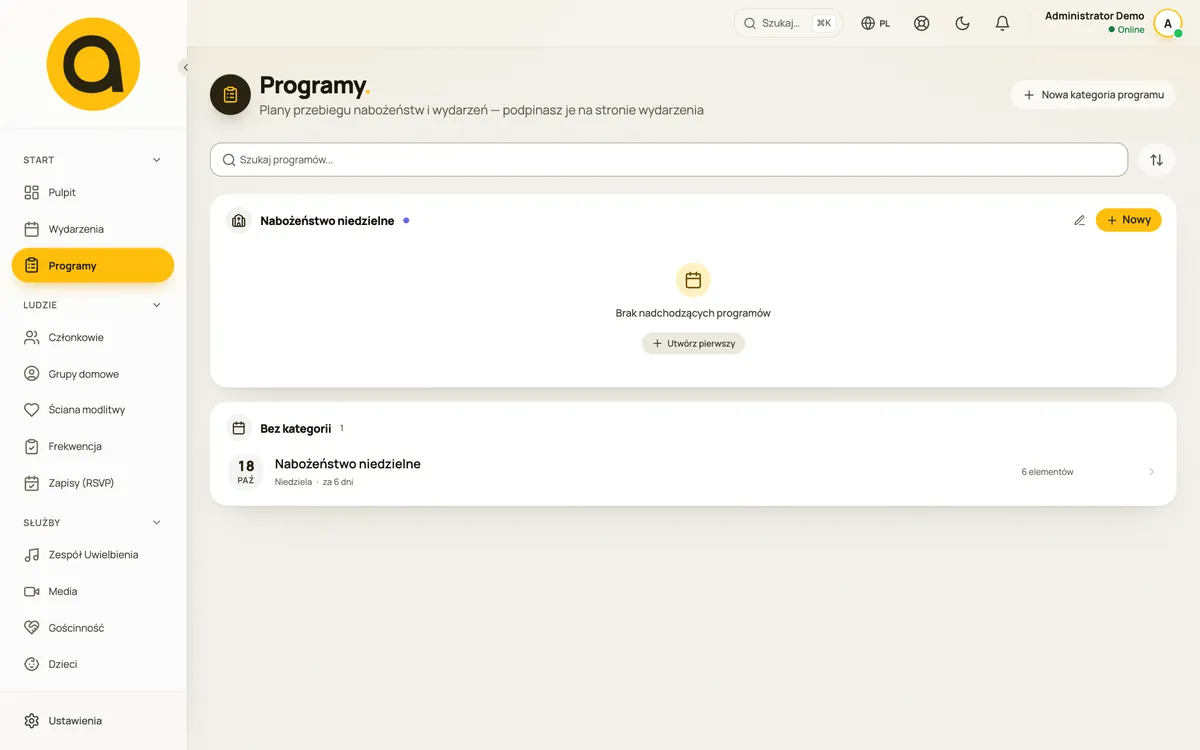Collapse the sidebar with the arrow handle
The image size is (1200, 750).
[185, 67]
